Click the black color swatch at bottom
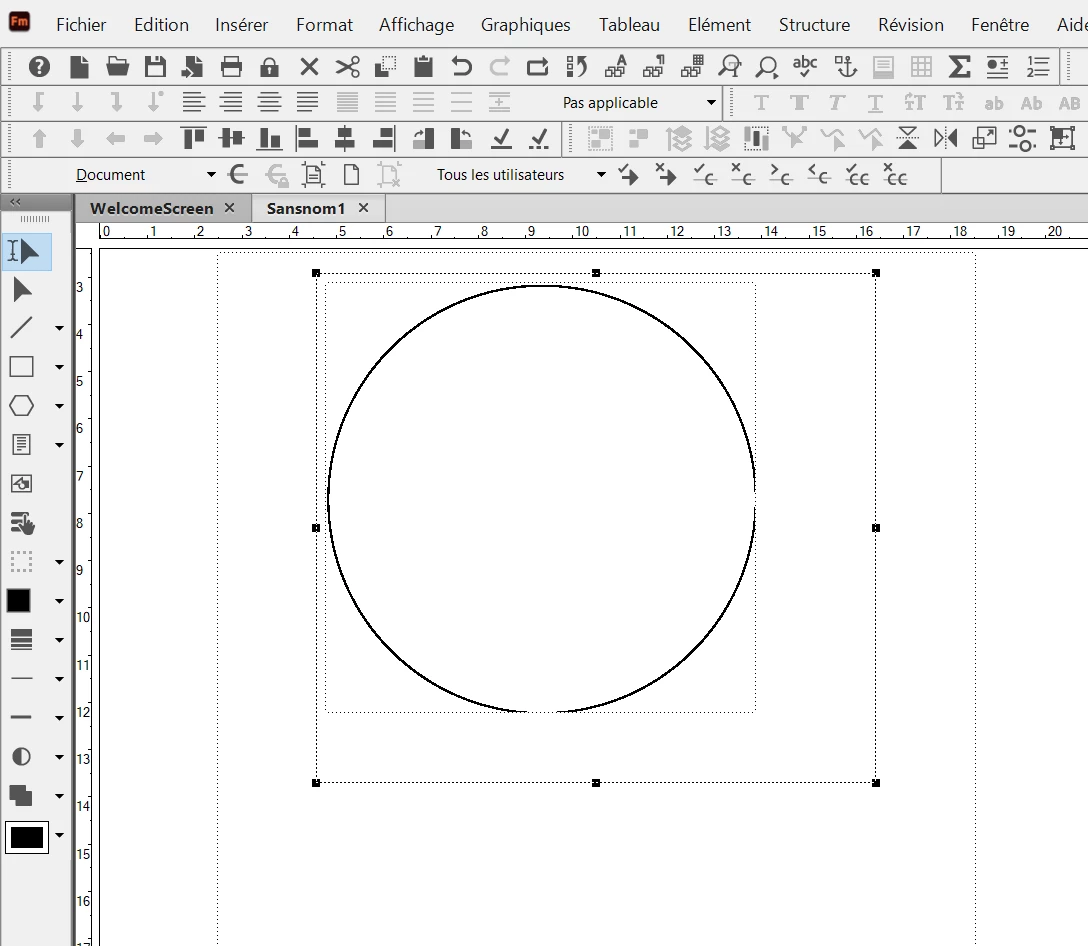 26,837
